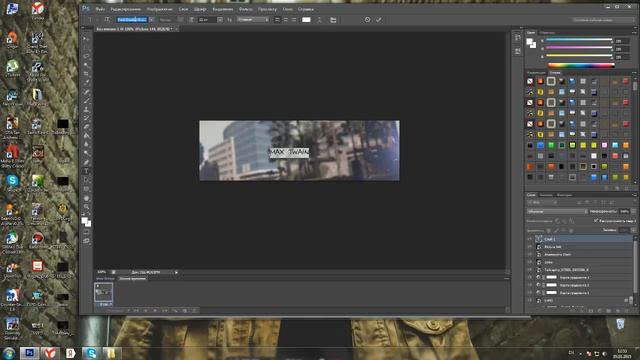640x360 pixels.
Task: Open the Справка menu
Action: [x=306, y=9]
